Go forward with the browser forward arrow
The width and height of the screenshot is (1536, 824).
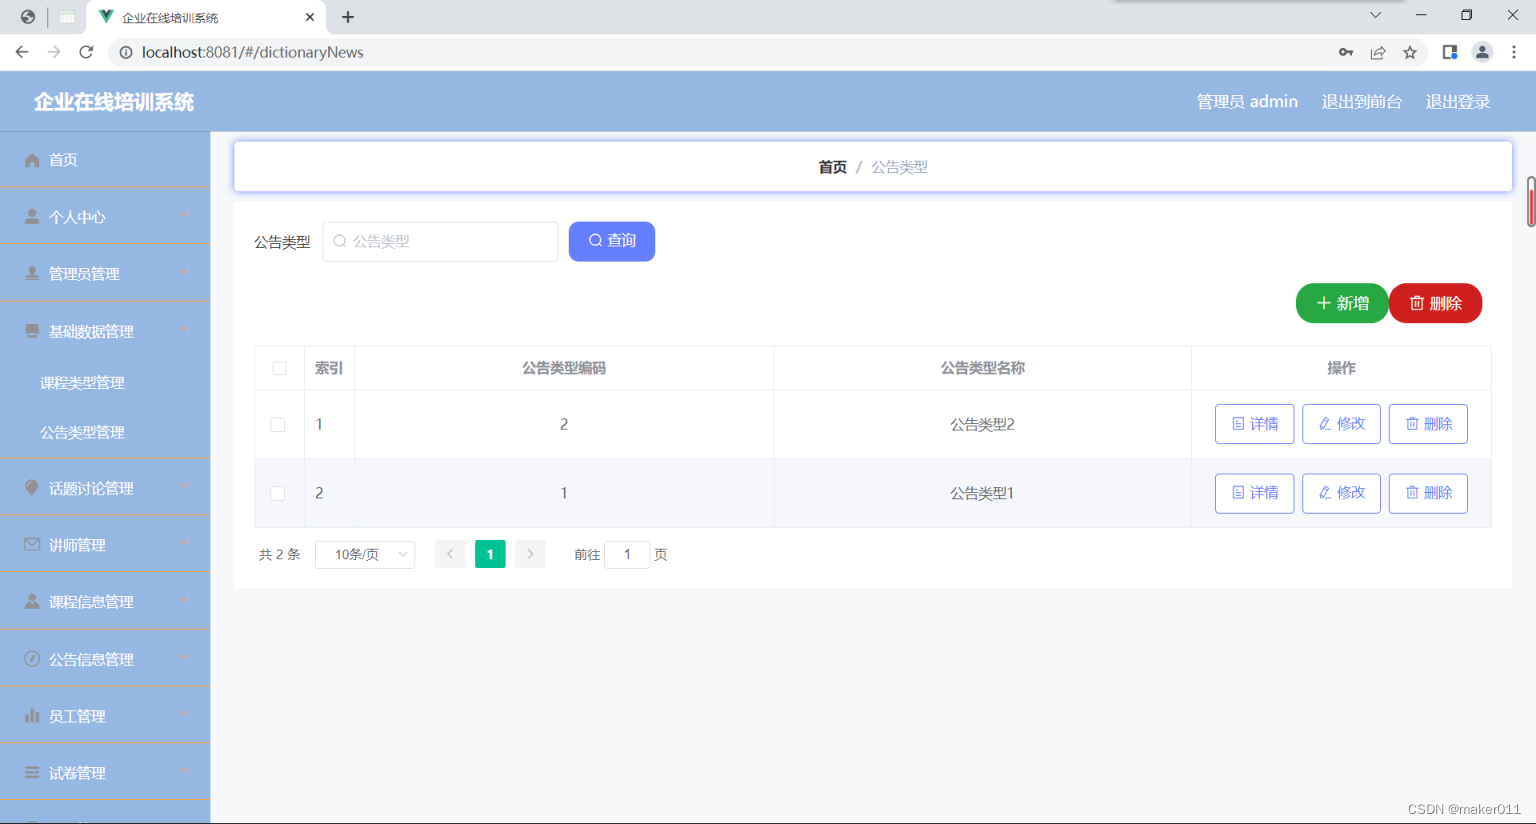tap(54, 52)
